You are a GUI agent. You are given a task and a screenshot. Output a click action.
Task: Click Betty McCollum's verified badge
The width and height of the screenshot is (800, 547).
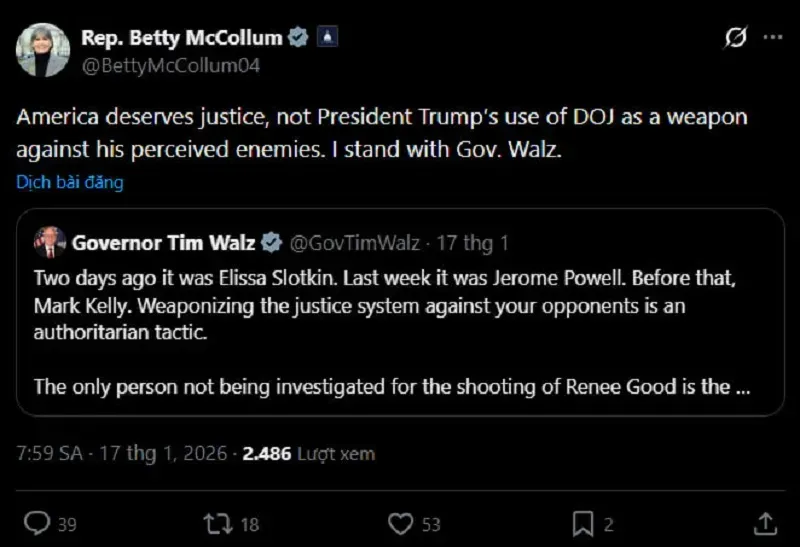(298, 38)
